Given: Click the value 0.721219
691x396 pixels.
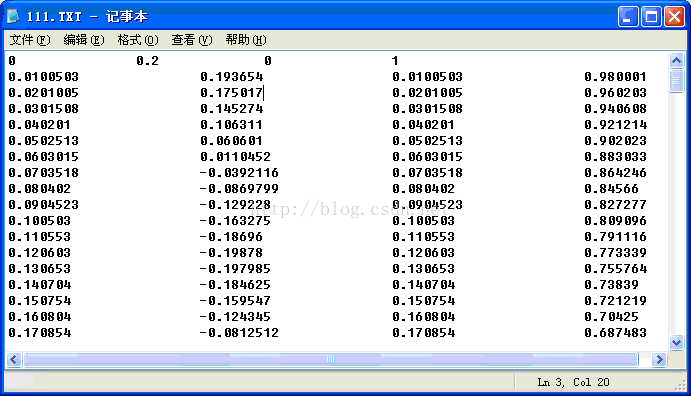Looking at the screenshot, I should click(x=616, y=301).
